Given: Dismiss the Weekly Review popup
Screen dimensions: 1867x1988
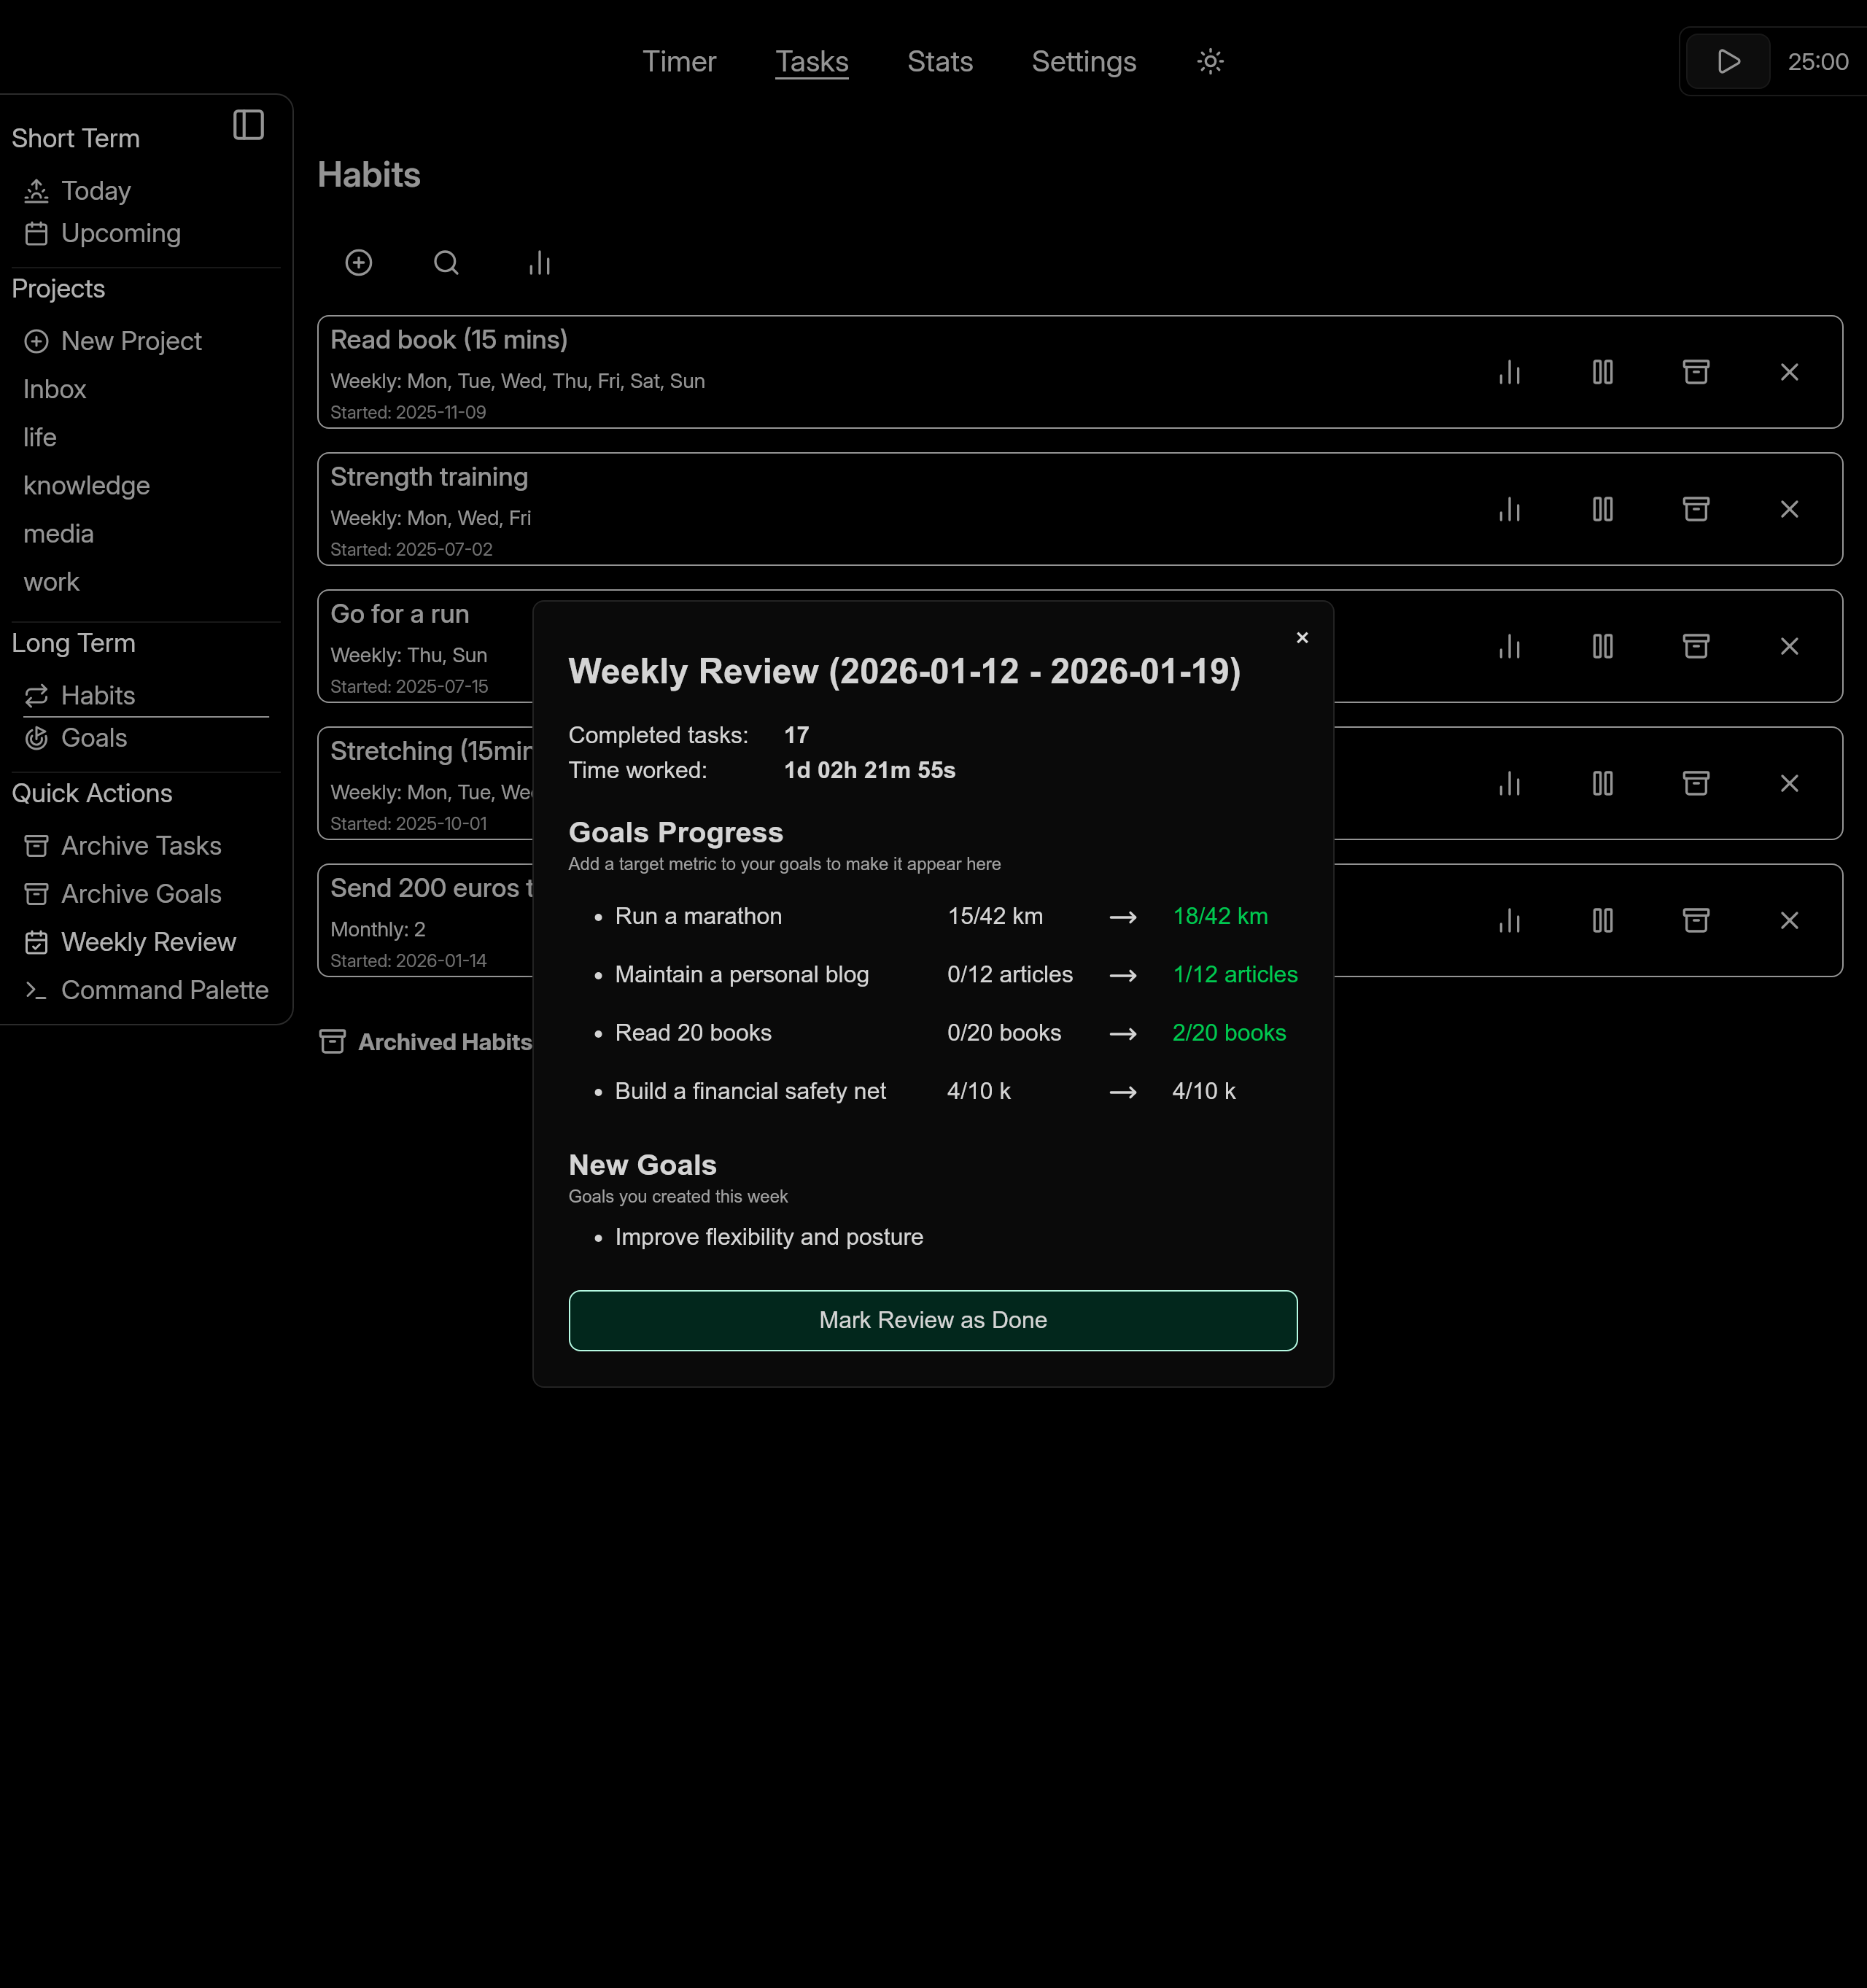Looking at the screenshot, I should [x=1302, y=637].
